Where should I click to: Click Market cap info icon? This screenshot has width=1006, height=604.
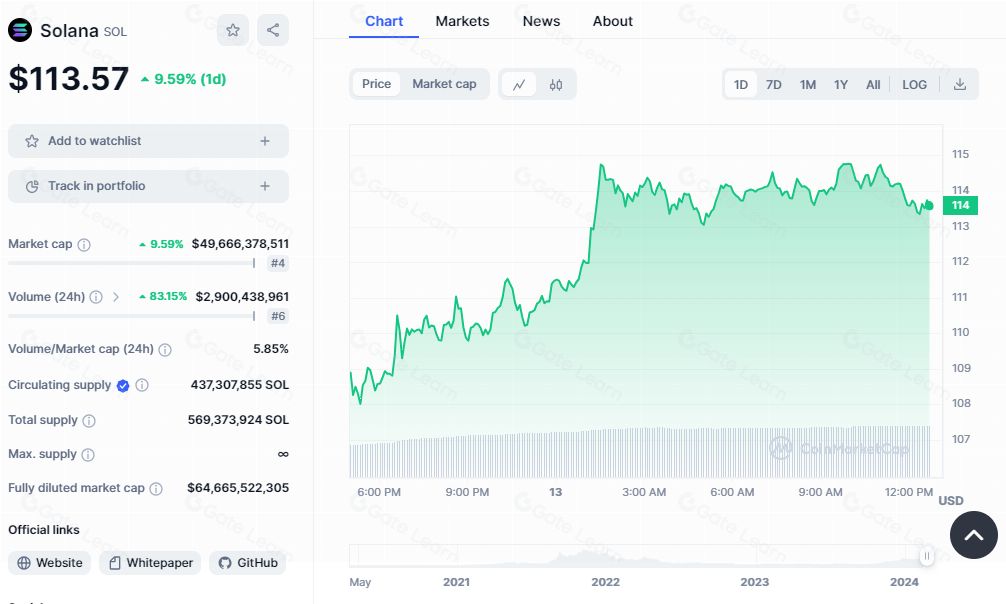click(x=84, y=244)
